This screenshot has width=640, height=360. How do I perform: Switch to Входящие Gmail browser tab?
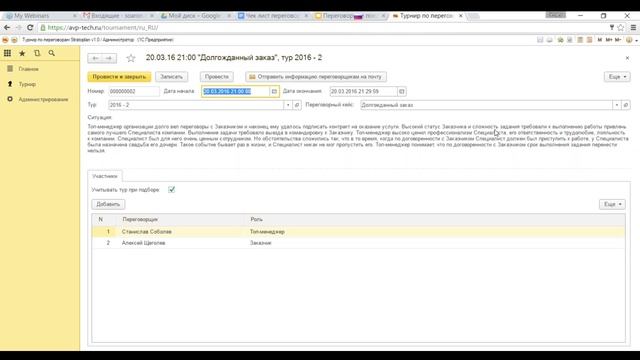(x=117, y=16)
